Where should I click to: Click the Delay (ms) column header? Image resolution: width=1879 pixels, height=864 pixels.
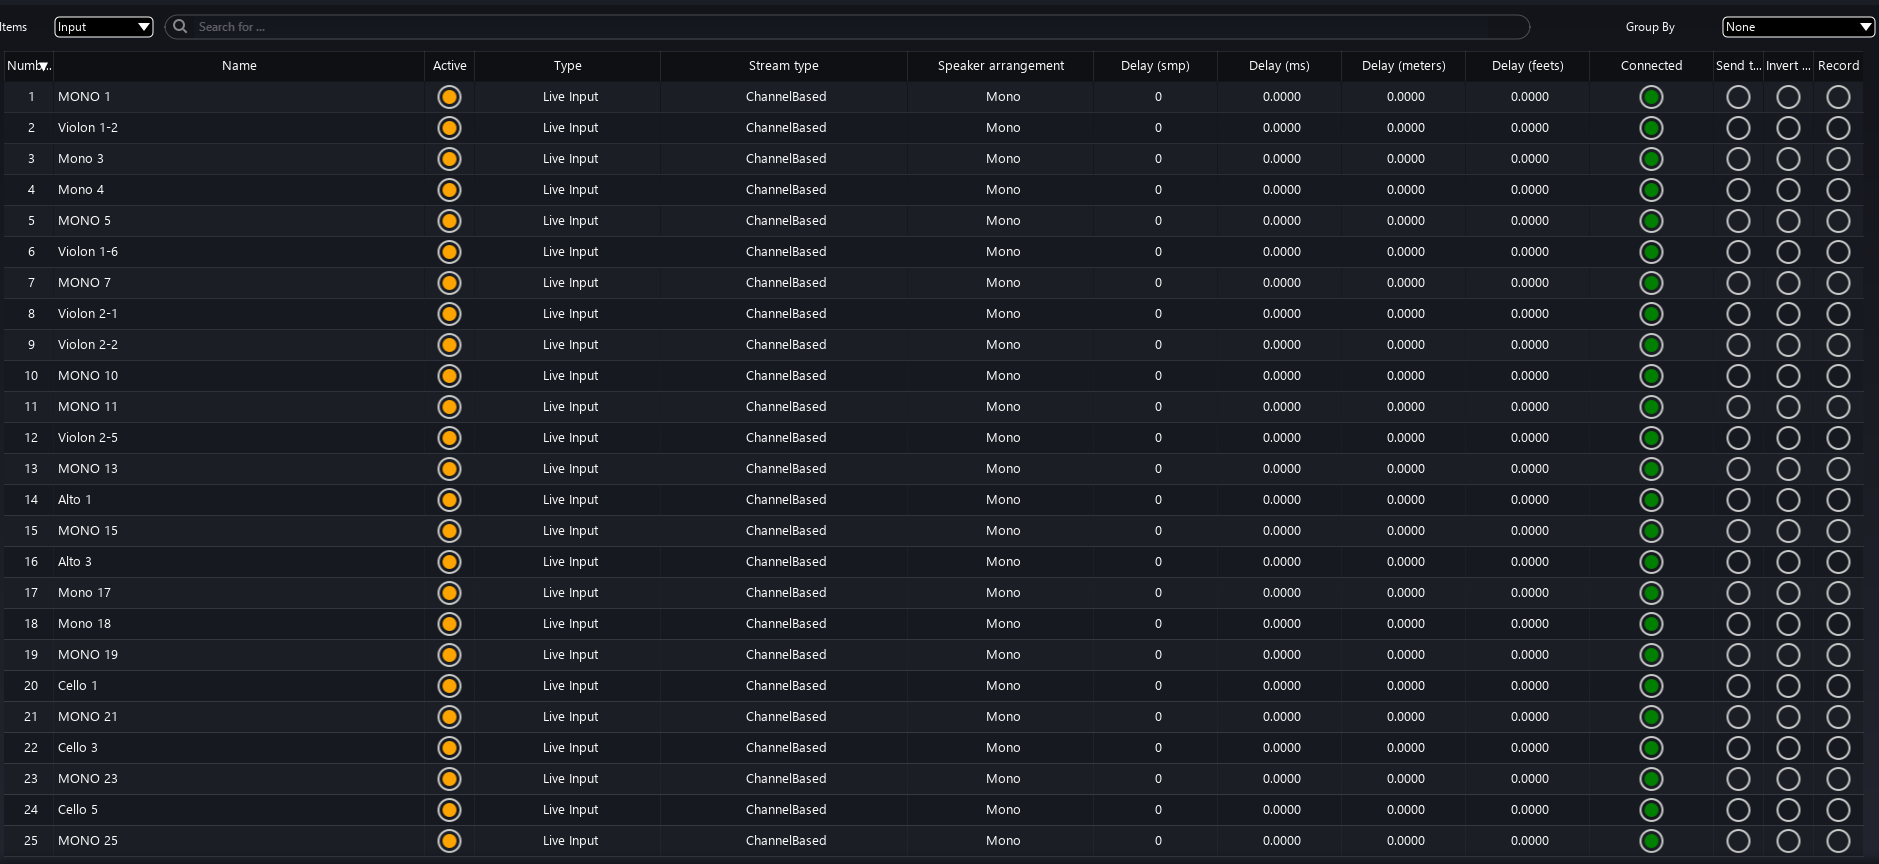click(1278, 66)
